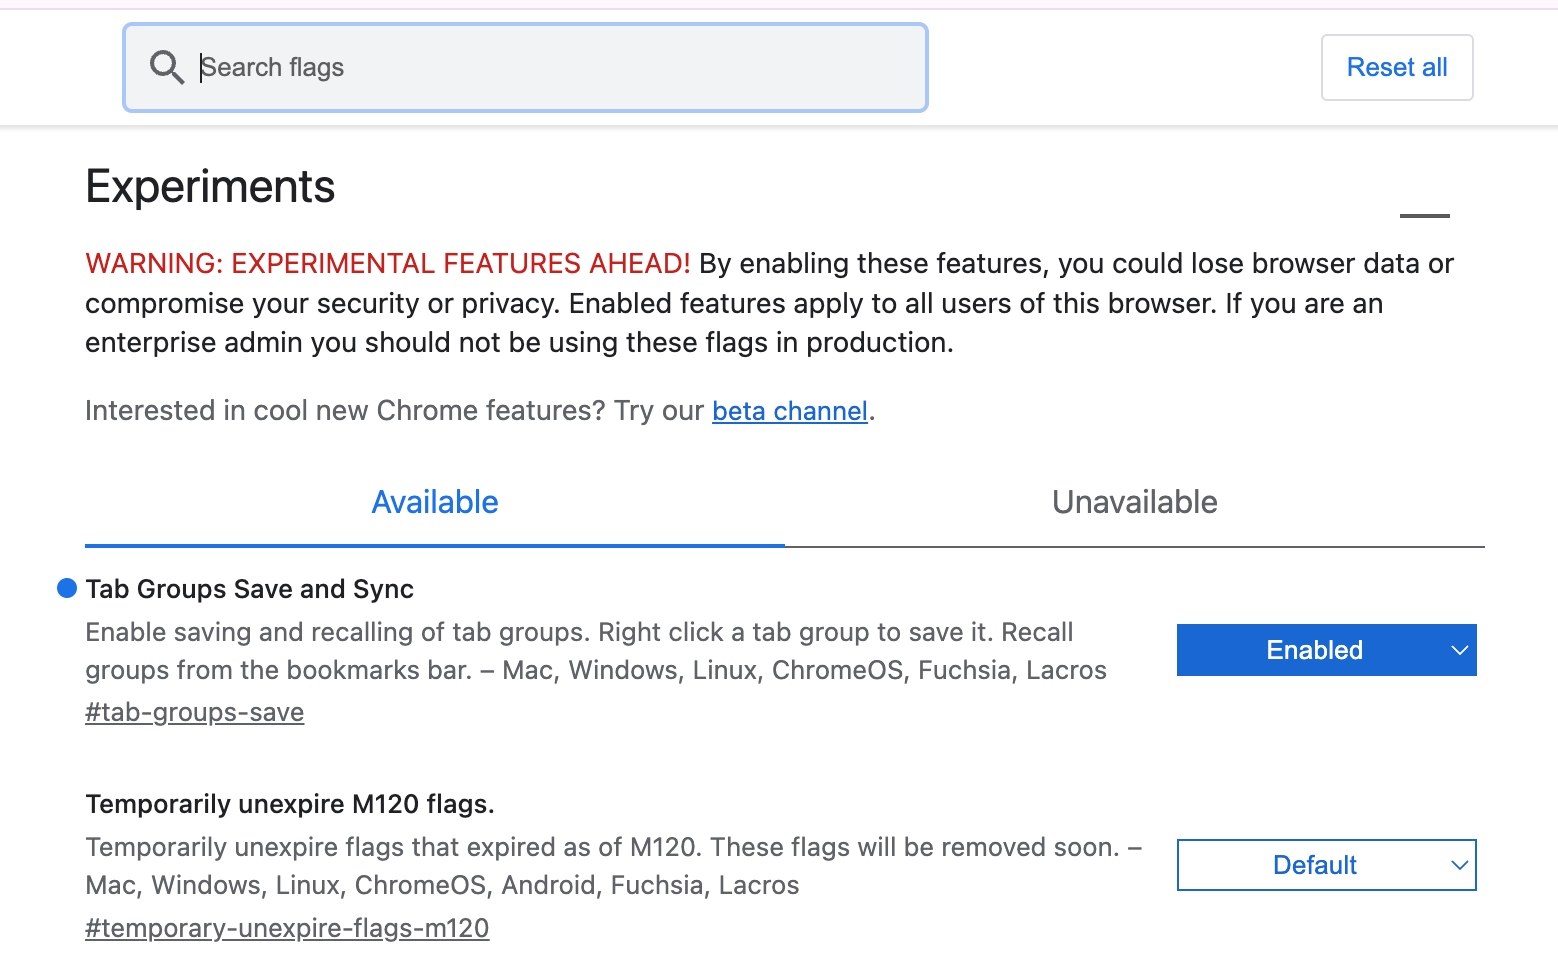Open the unexpire M120 Default dropdown

pyautogui.click(x=1326, y=865)
